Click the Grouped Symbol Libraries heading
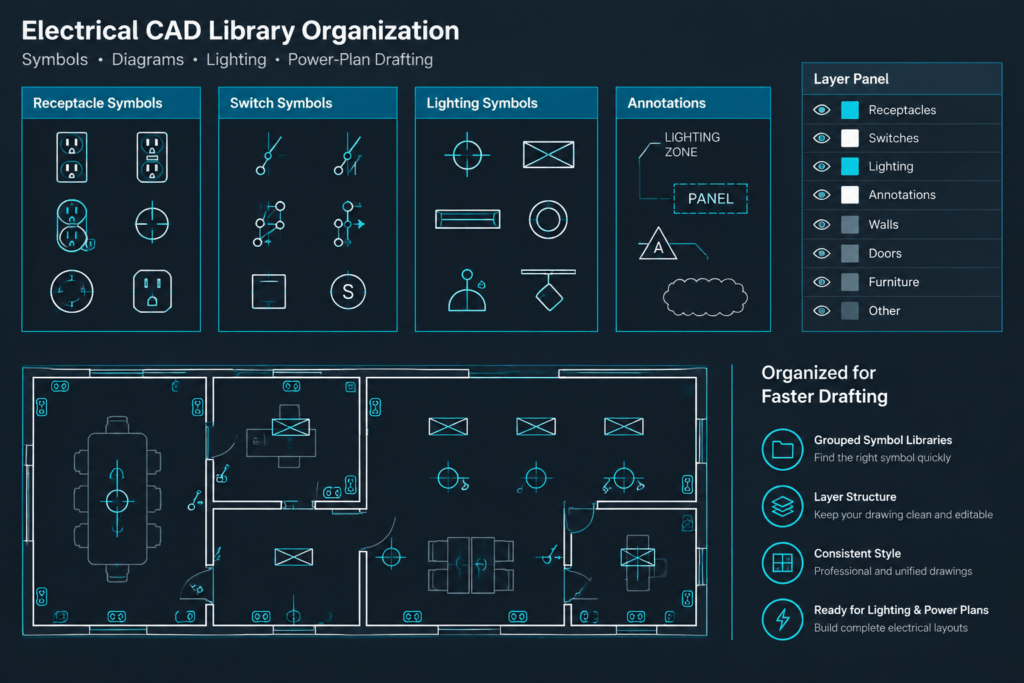 coord(882,440)
